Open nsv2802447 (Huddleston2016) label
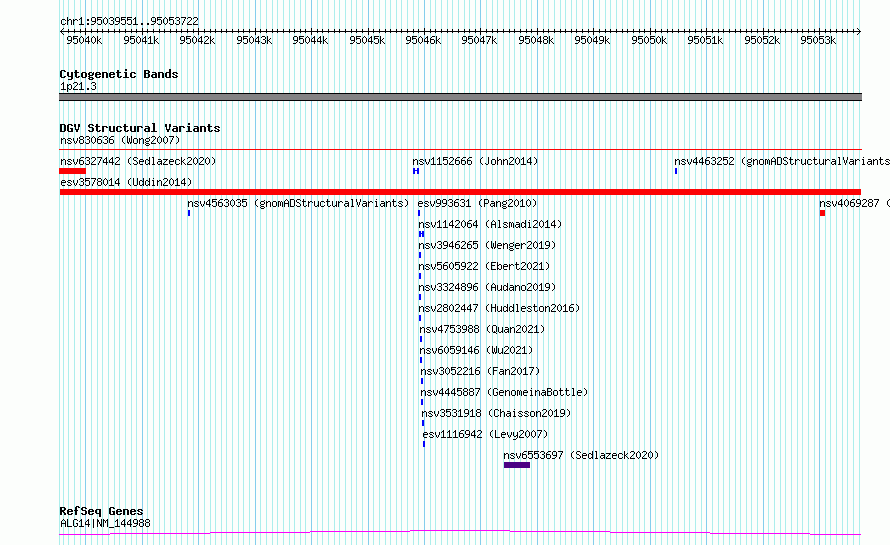Screen dimensions: 890x545 click(x=499, y=308)
